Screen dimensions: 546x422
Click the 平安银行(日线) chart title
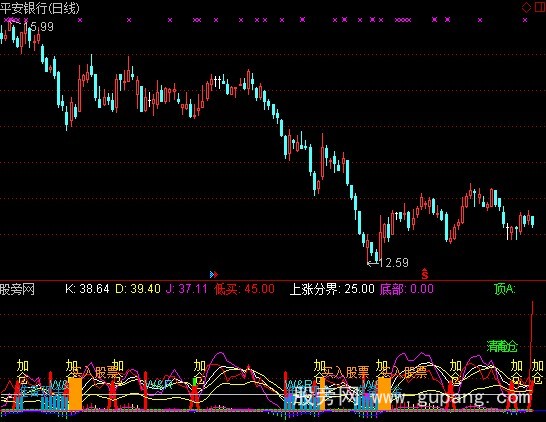(40, 8)
